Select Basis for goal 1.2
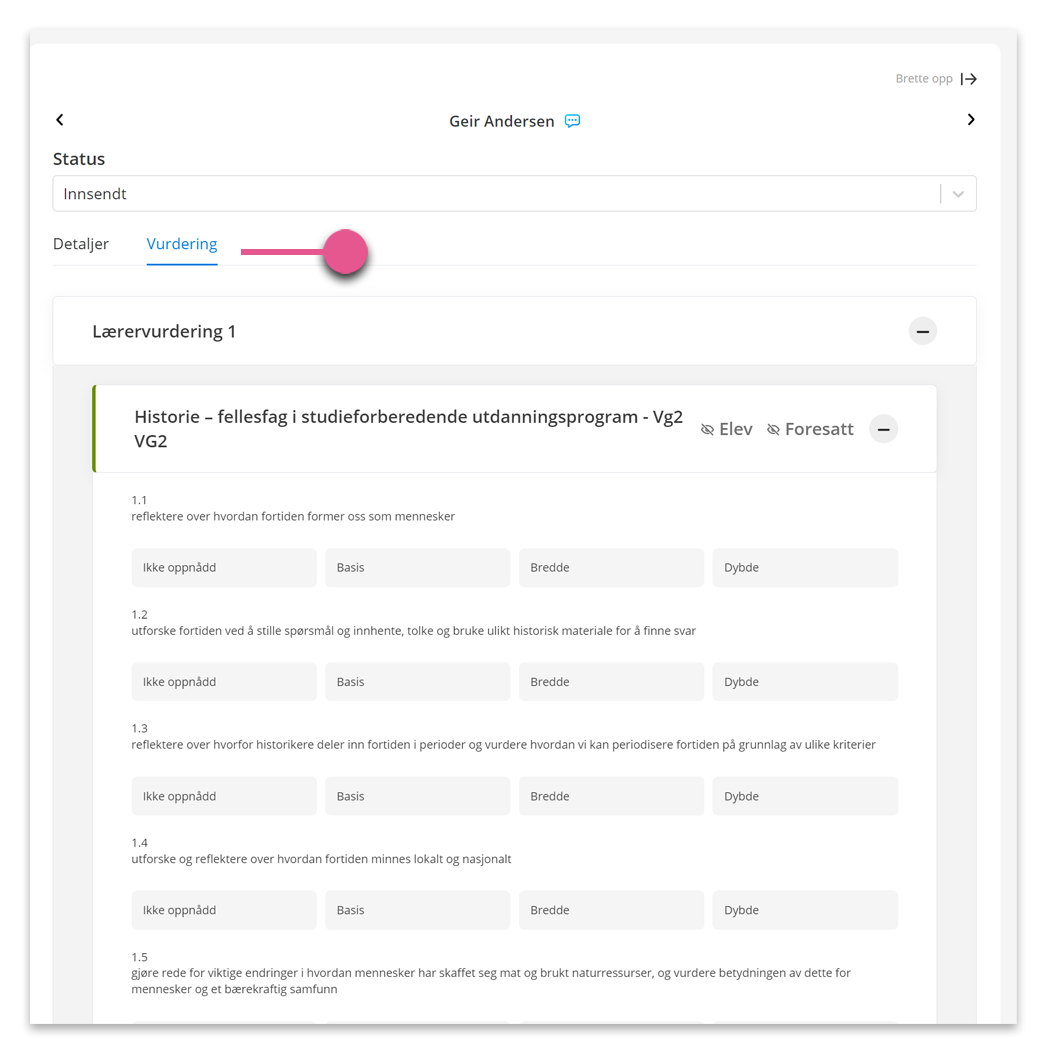 tap(417, 682)
